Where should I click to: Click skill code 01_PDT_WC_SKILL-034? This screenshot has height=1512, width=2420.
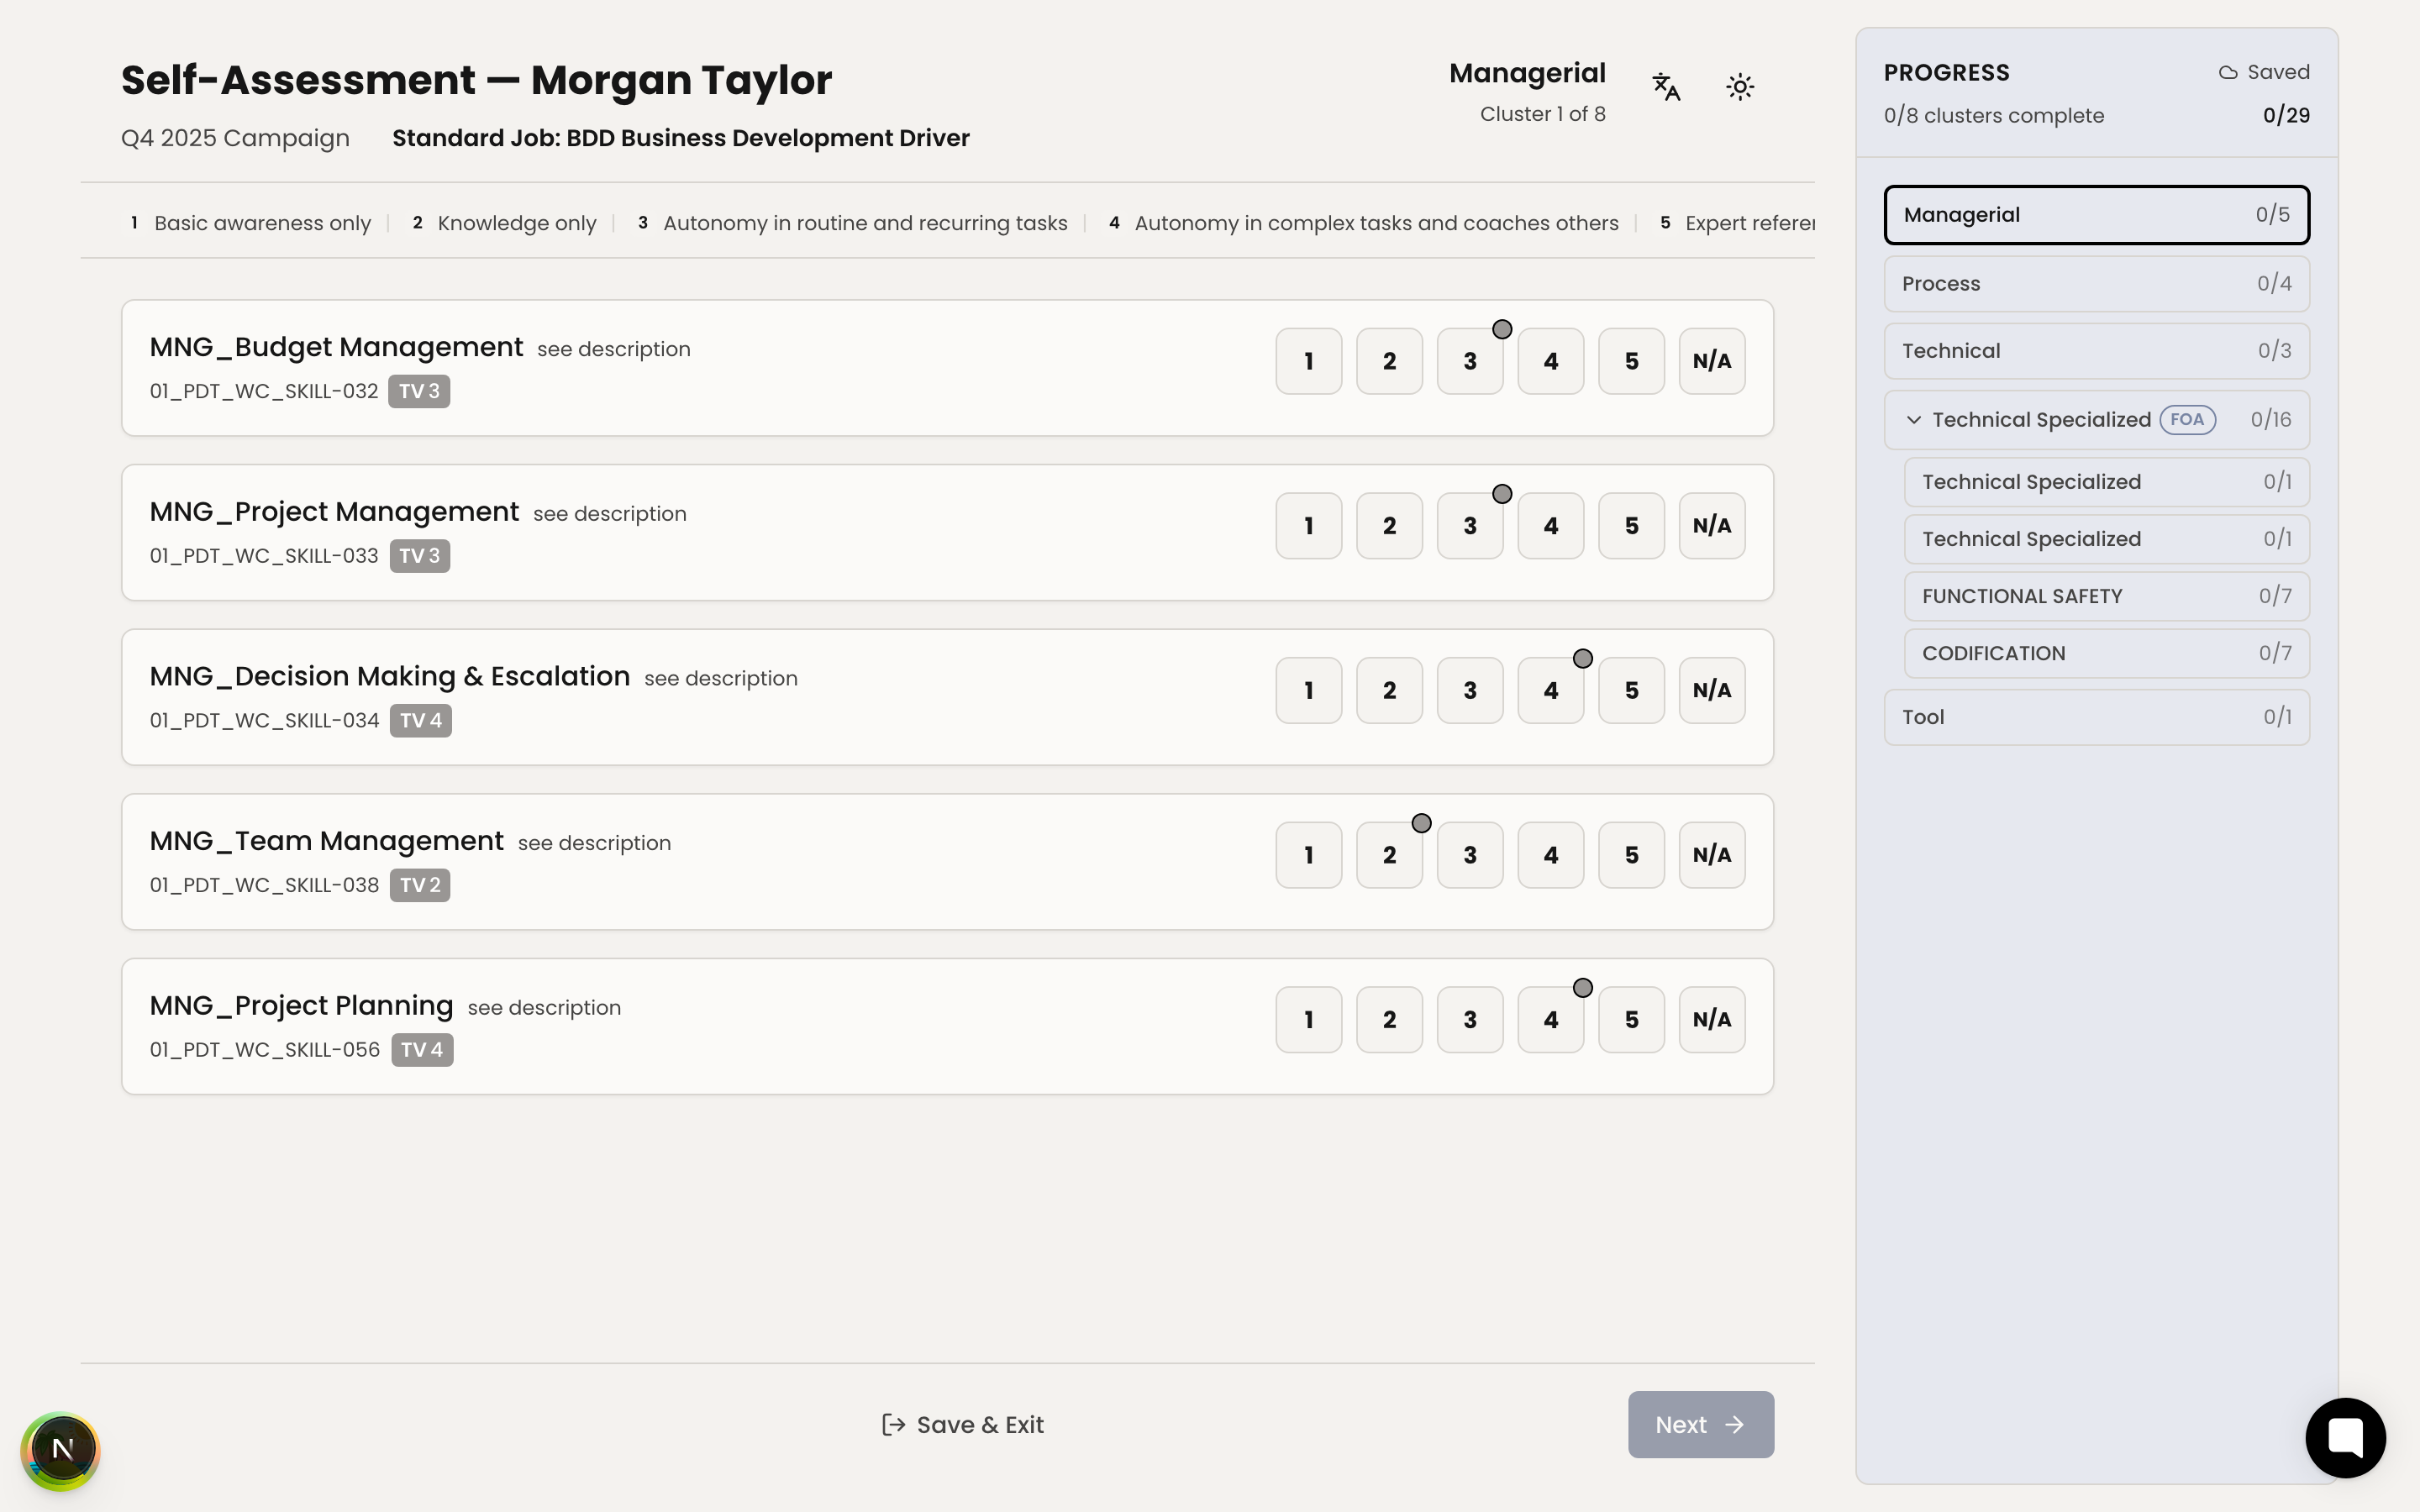(x=264, y=721)
